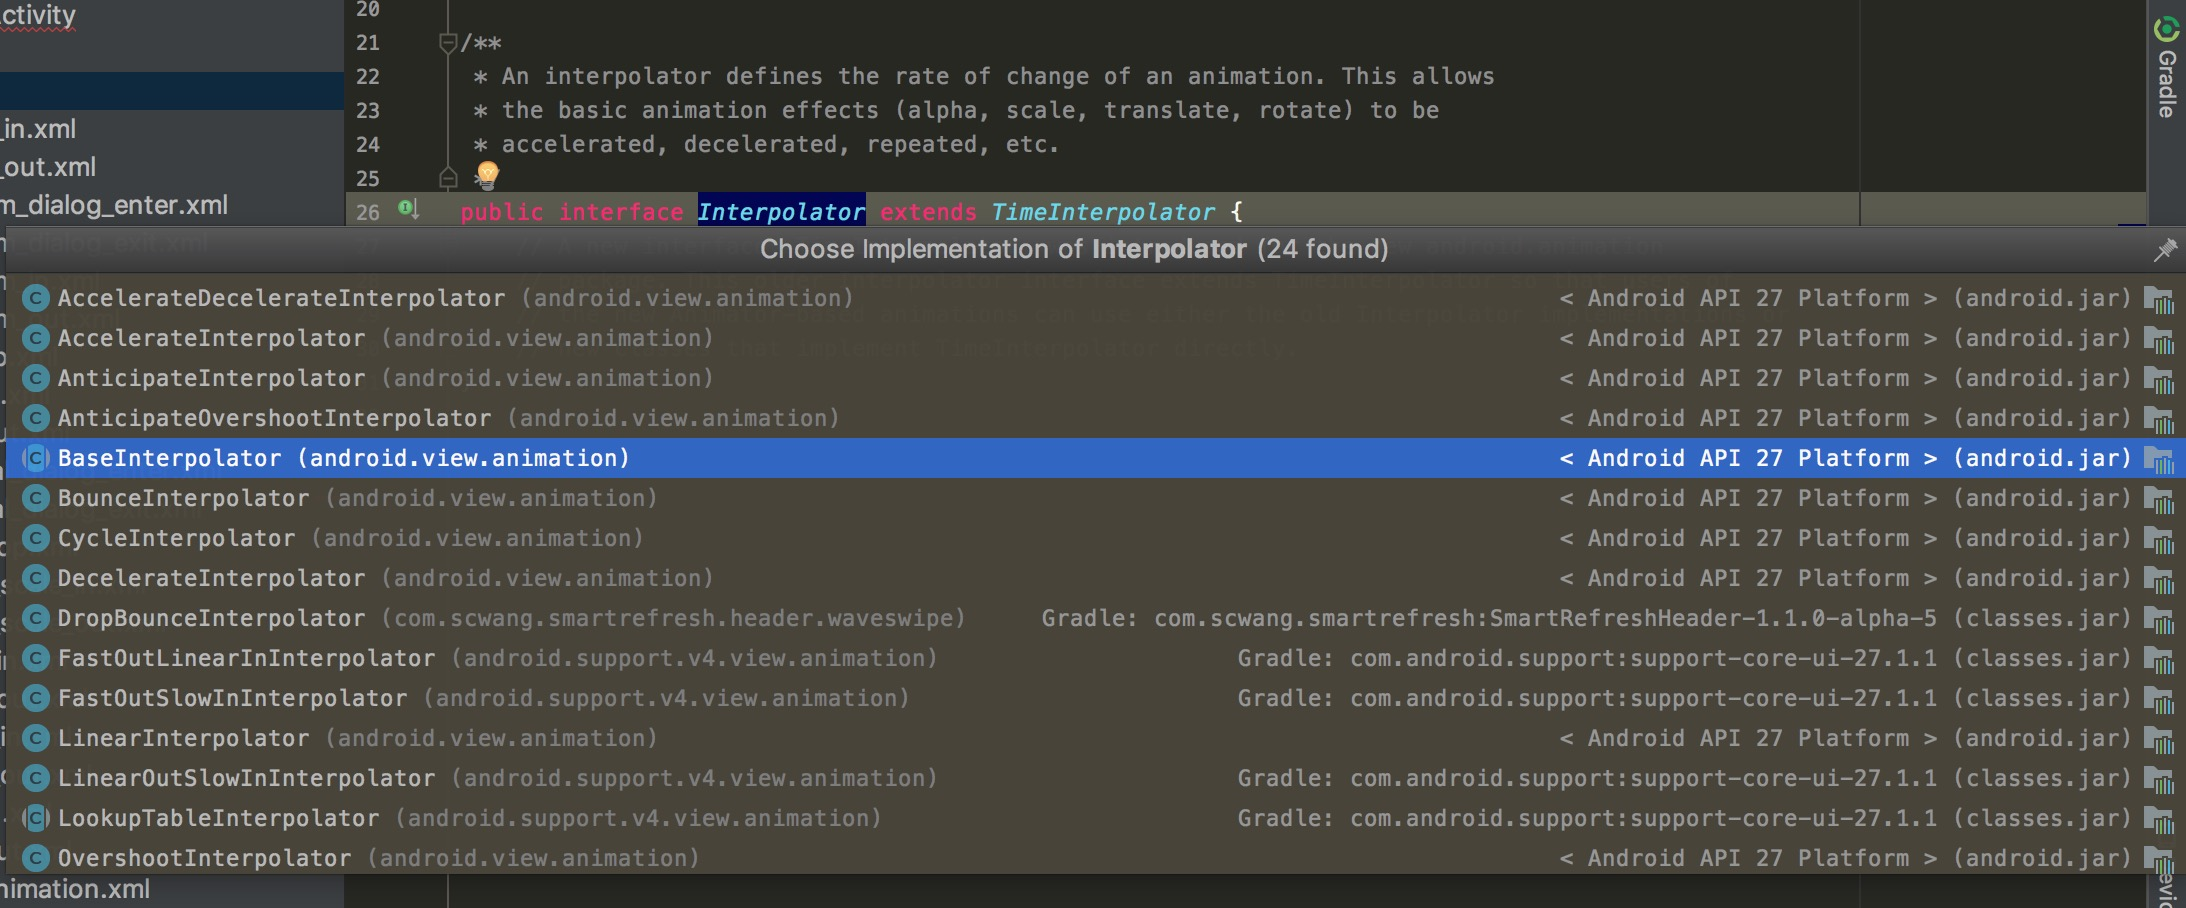
Task: Select LinearInterpolator implementation
Action: [1095, 738]
